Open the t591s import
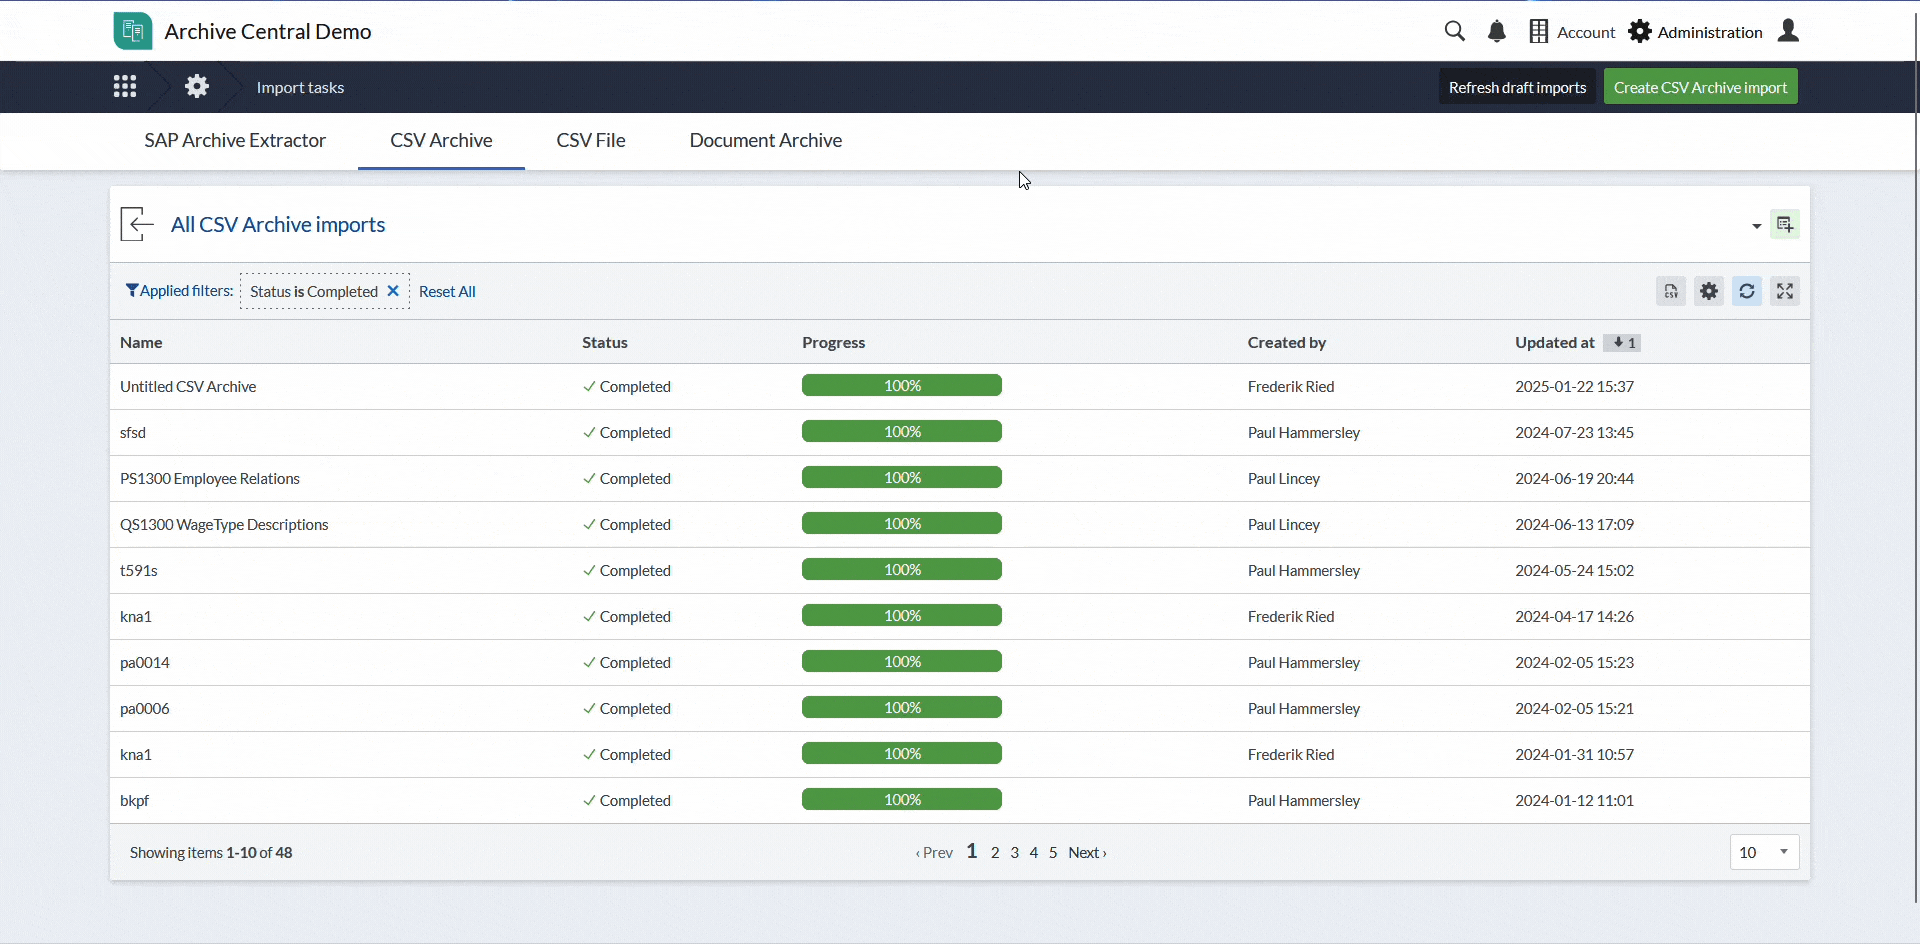This screenshot has width=1920, height=944. [x=960, y=571]
